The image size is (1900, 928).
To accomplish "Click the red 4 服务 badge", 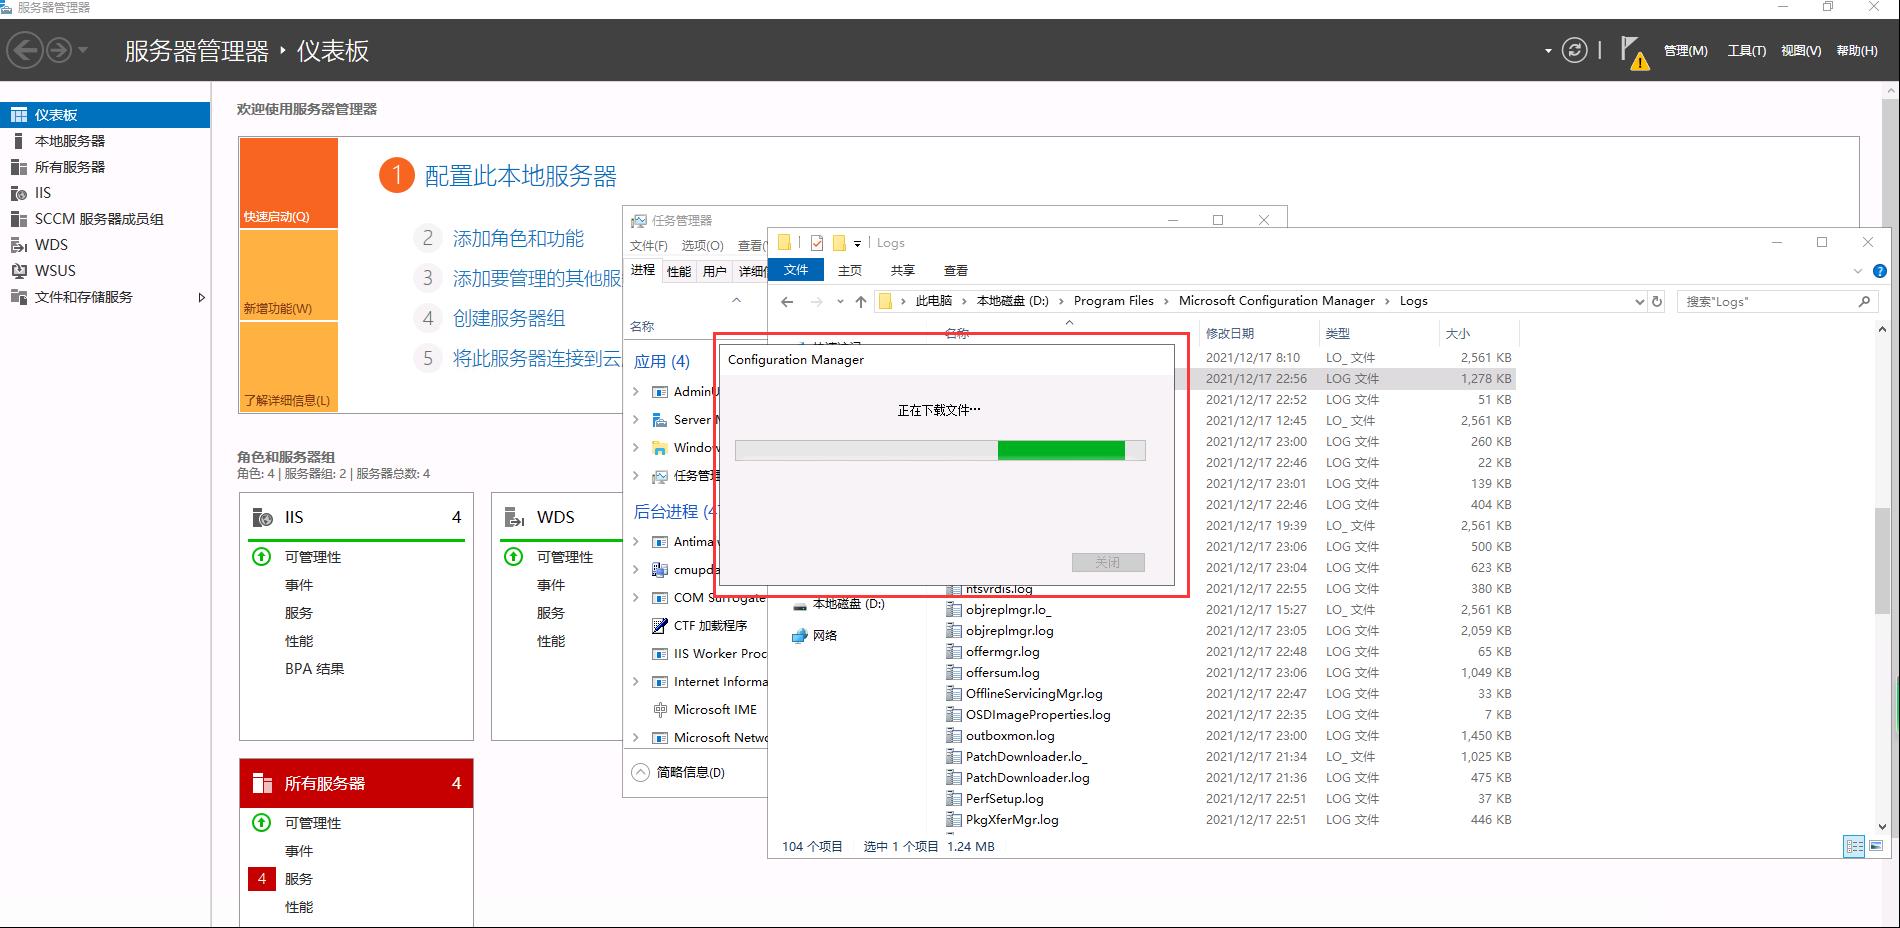I will (x=261, y=879).
